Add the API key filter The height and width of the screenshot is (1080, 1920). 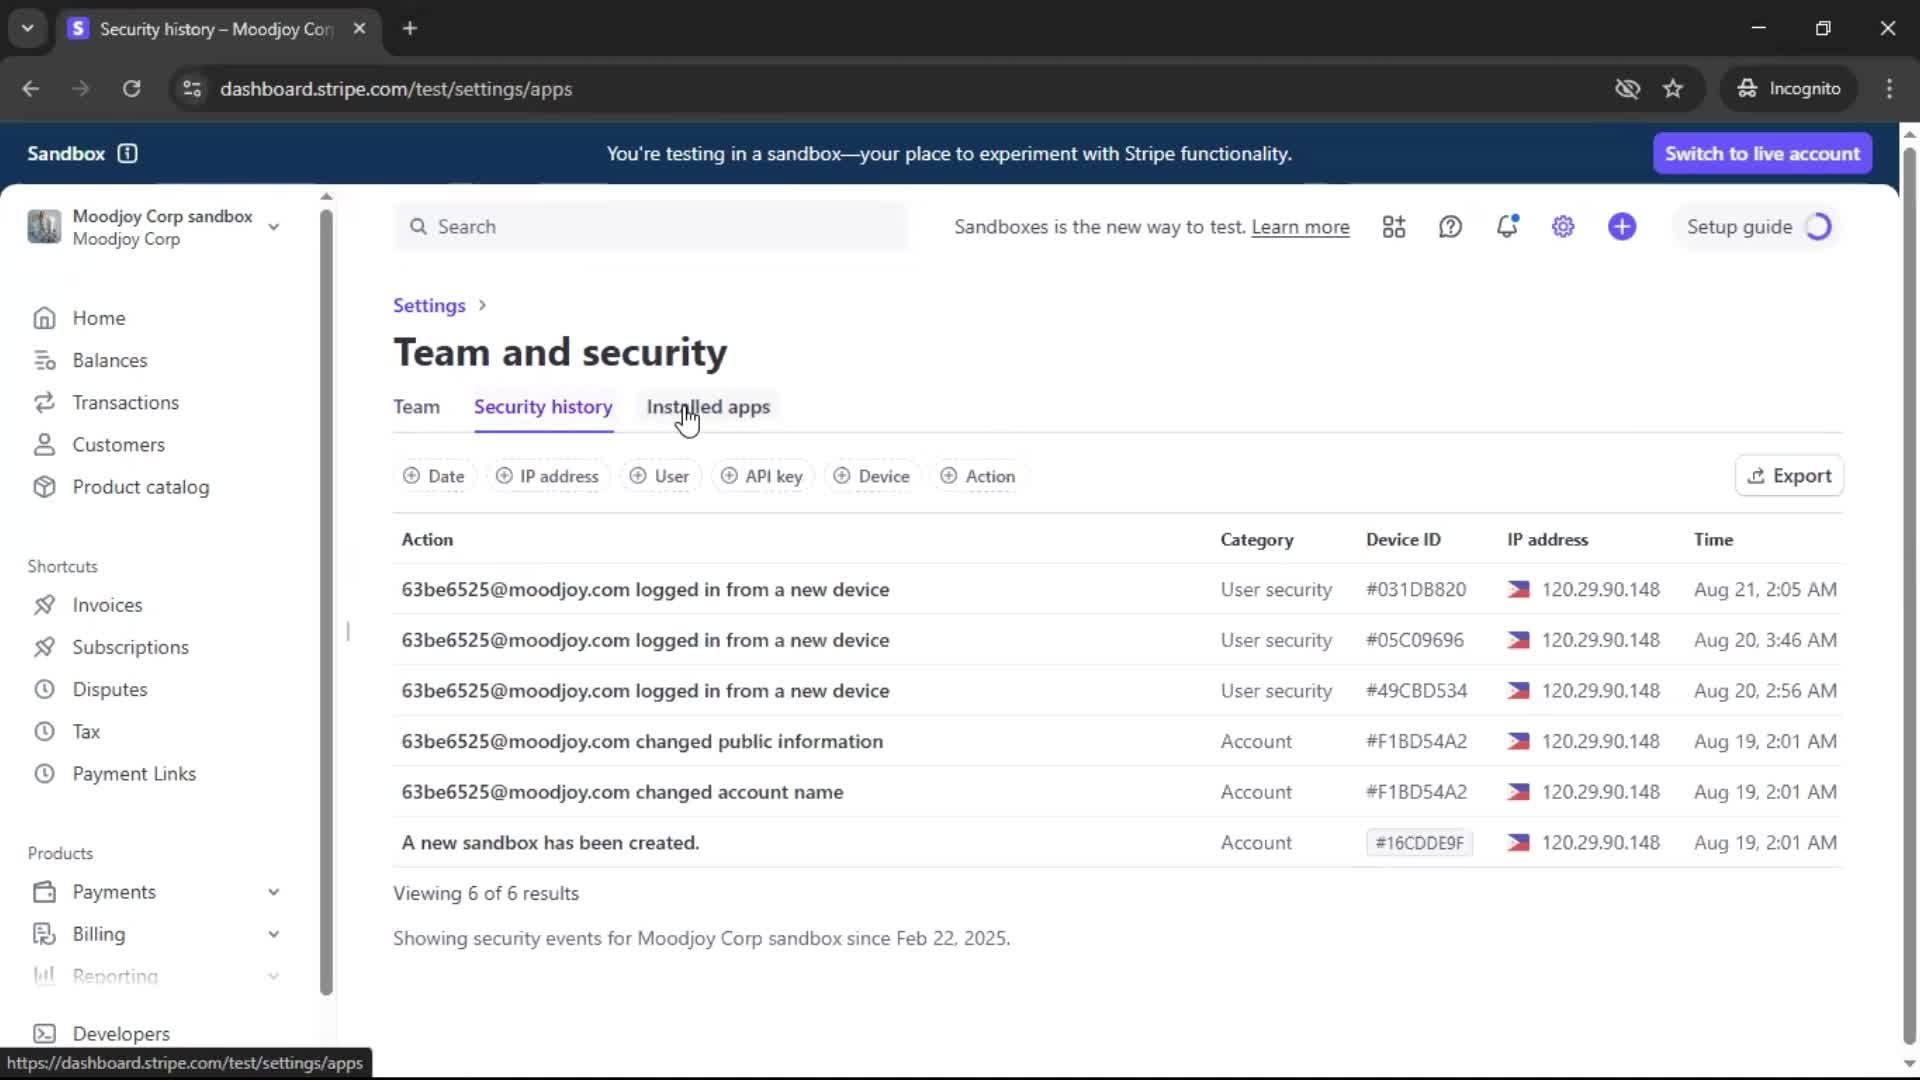point(762,476)
